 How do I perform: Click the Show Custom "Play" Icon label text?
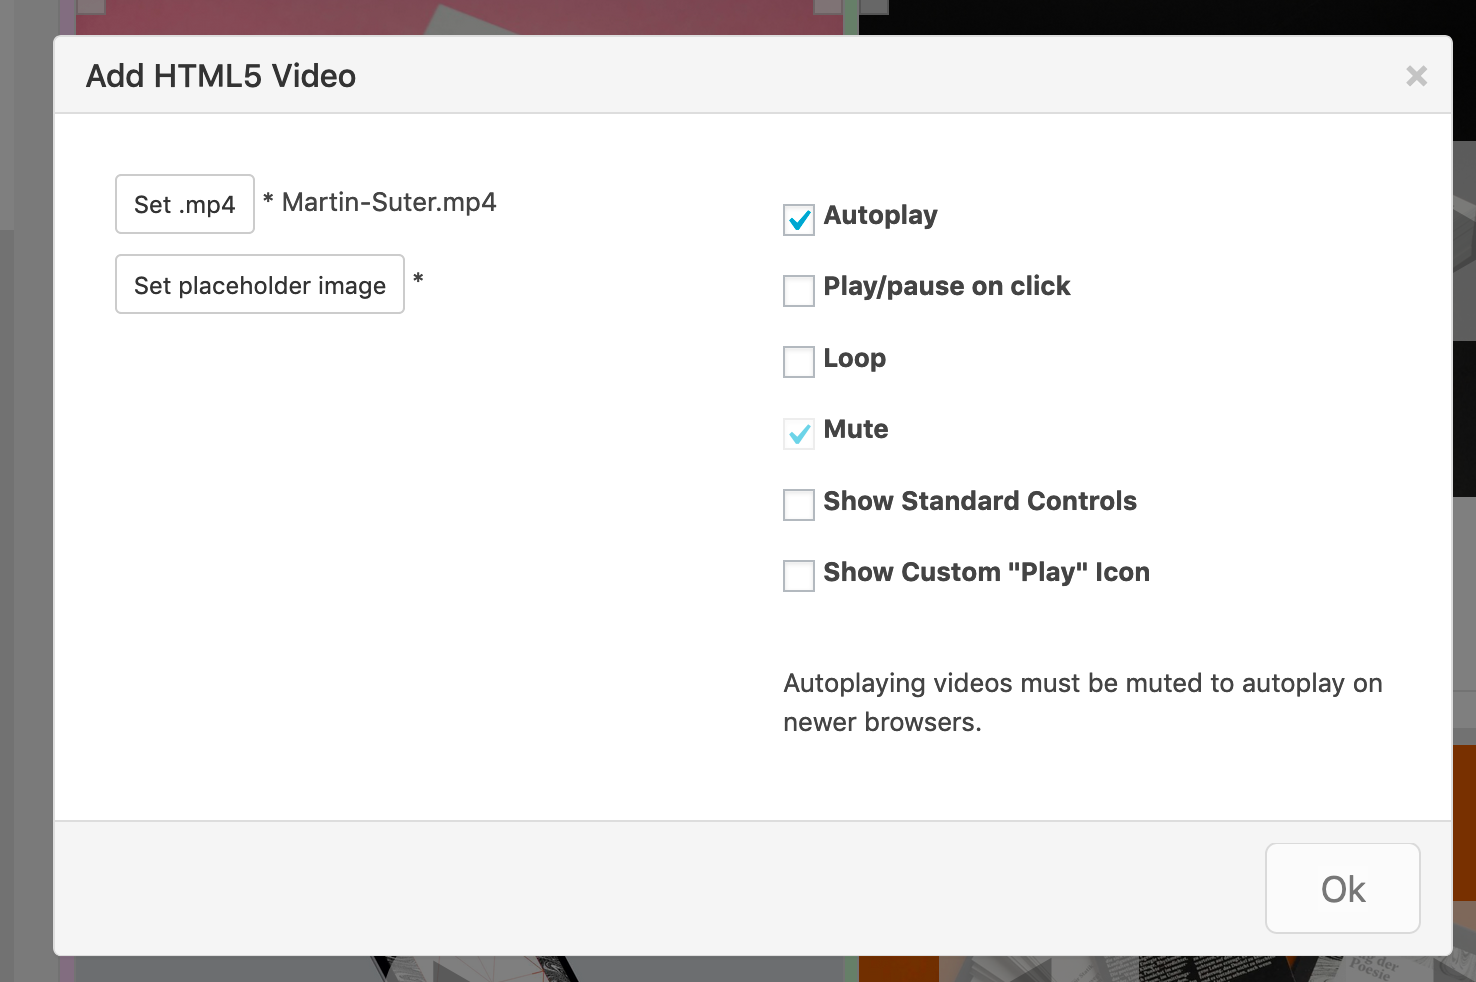tap(986, 572)
